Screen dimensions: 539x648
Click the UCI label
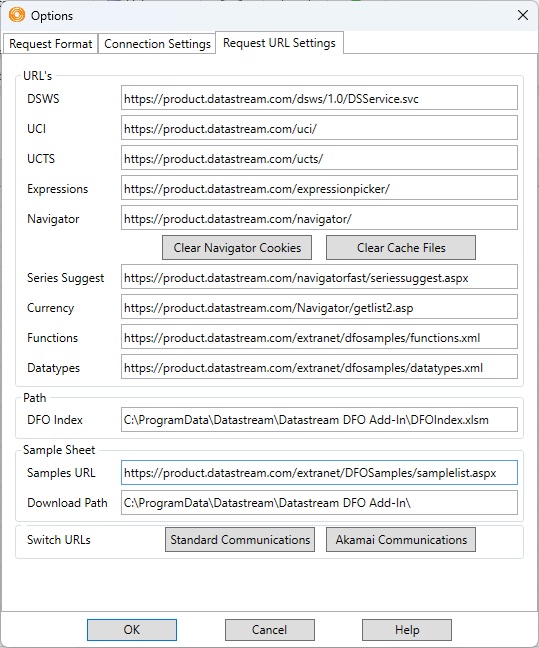(36, 129)
